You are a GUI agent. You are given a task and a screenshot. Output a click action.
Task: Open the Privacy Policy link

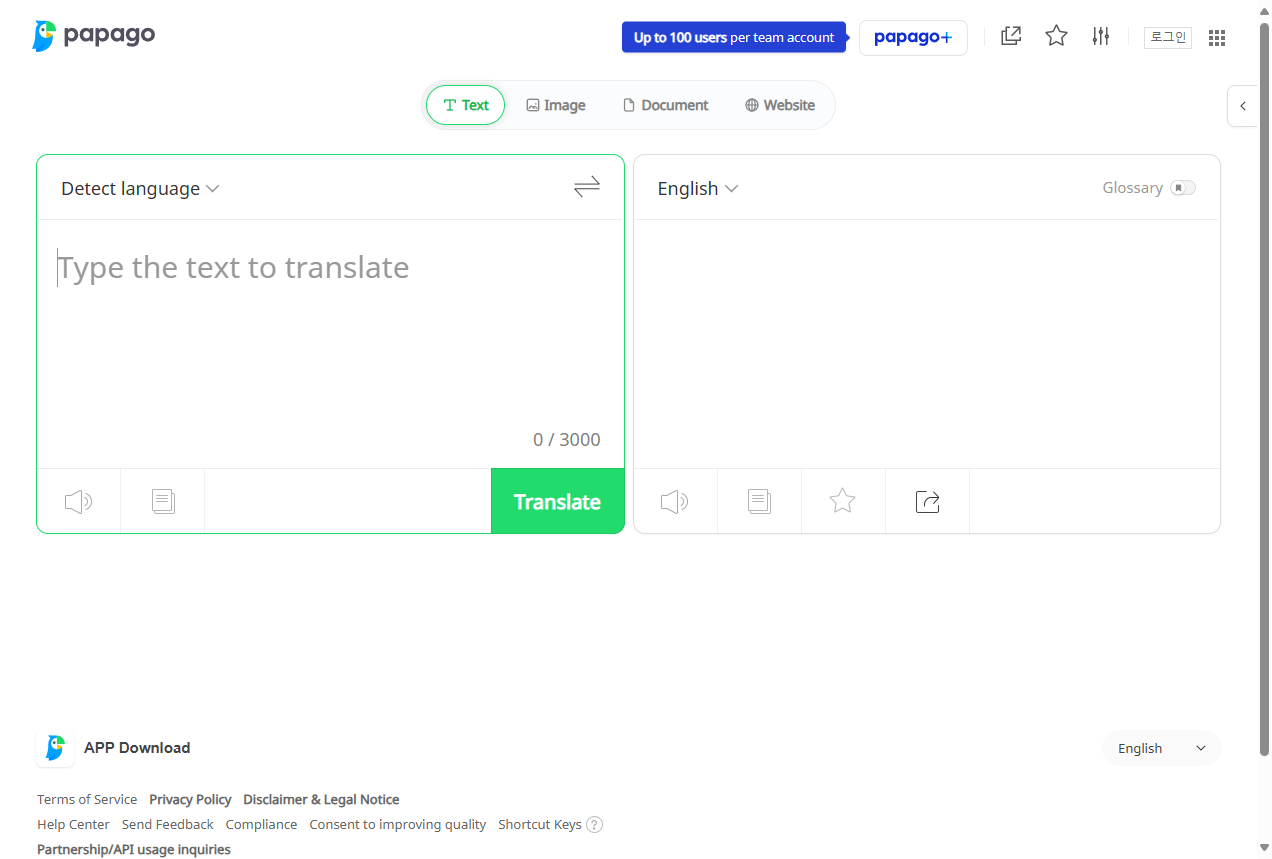pyautogui.click(x=190, y=799)
